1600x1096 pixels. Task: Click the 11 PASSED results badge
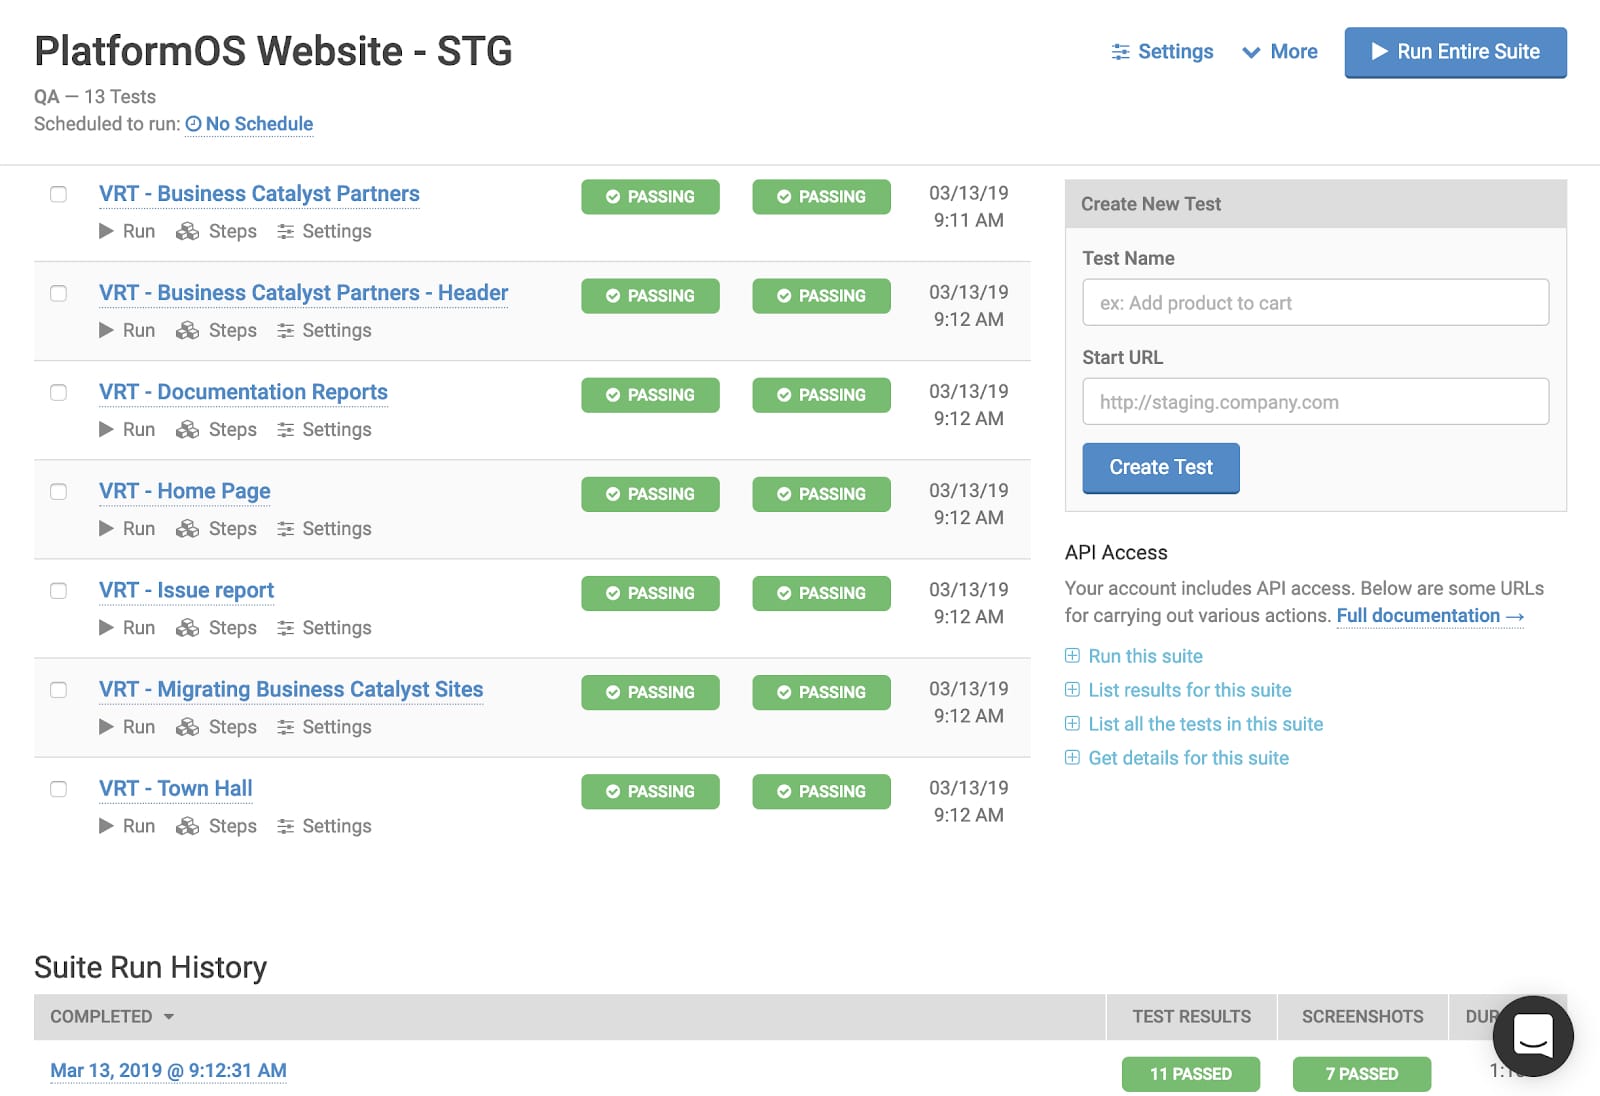(x=1190, y=1074)
